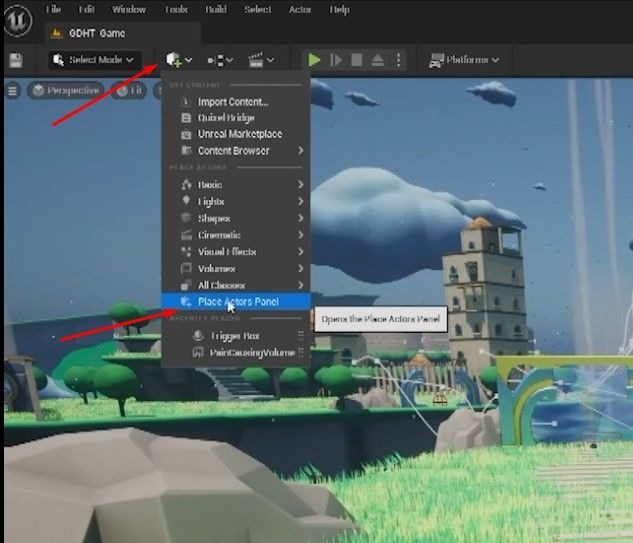Screen dimensions: 633x543
Task: Click the Stop simulation square button
Action: tap(357, 60)
